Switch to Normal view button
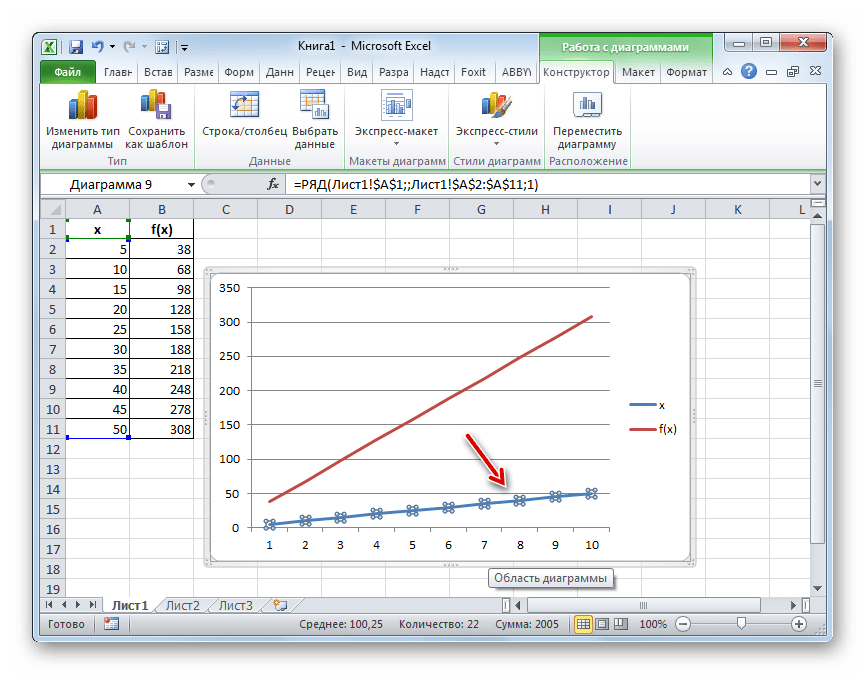The image size is (866, 675). [x=583, y=624]
